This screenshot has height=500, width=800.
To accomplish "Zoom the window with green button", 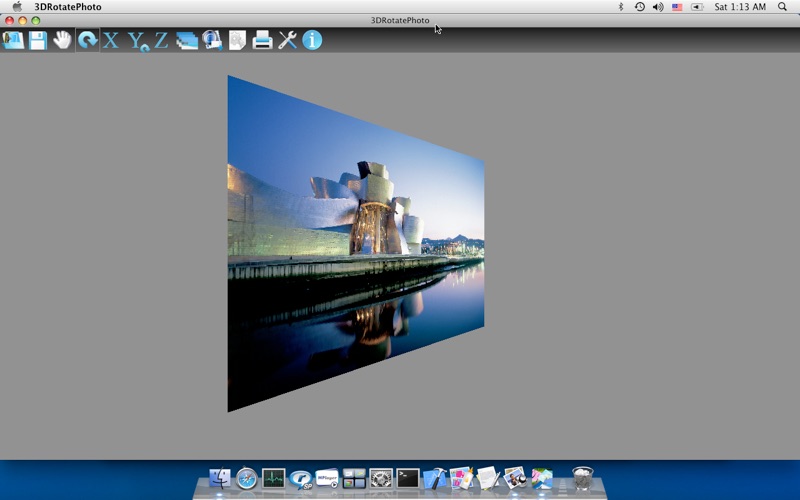I will (36, 20).
